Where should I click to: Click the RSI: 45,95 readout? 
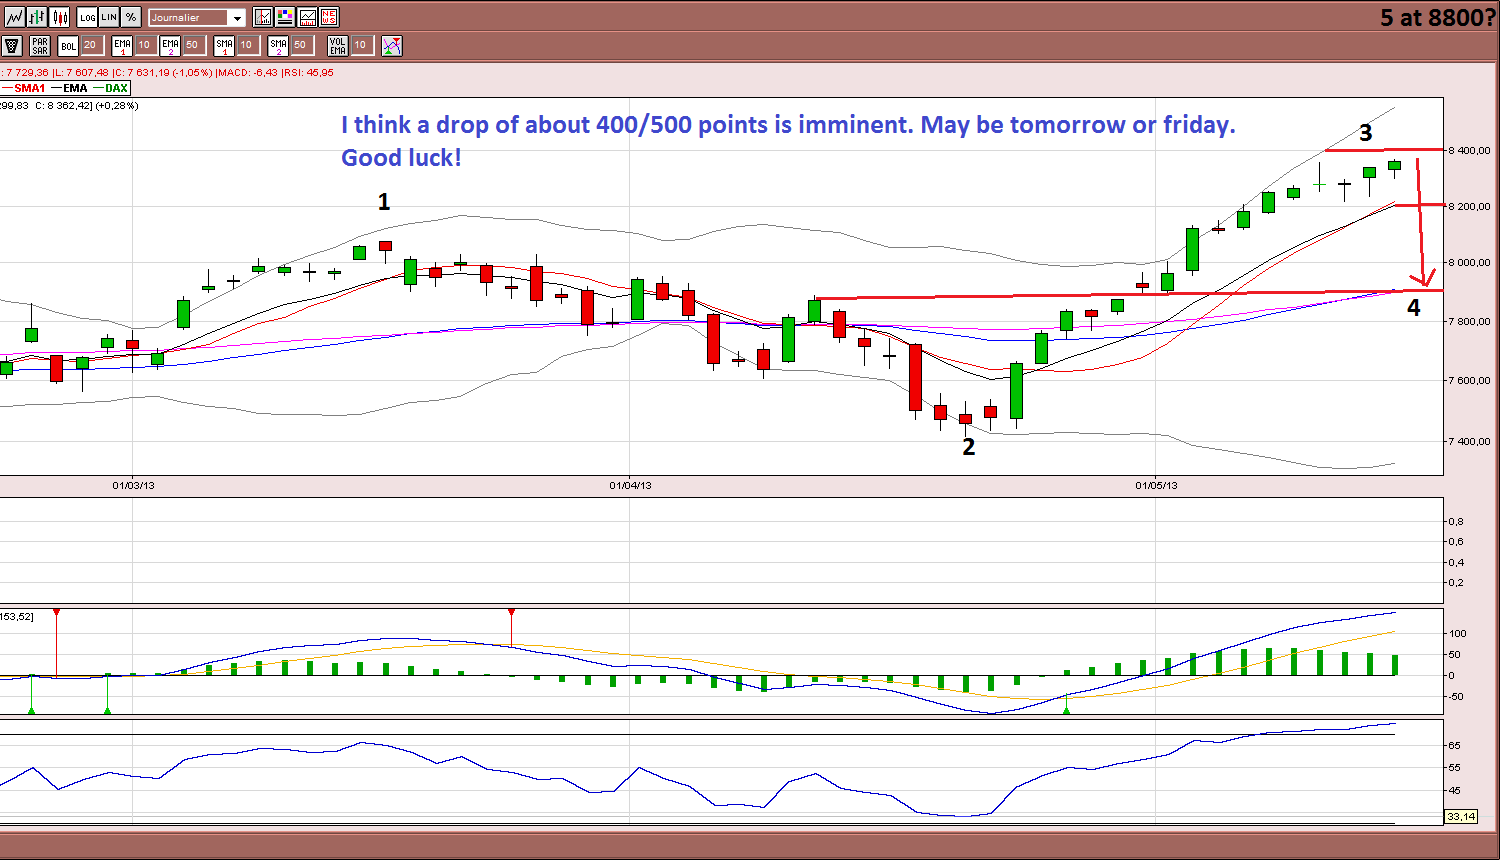(x=308, y=73)
